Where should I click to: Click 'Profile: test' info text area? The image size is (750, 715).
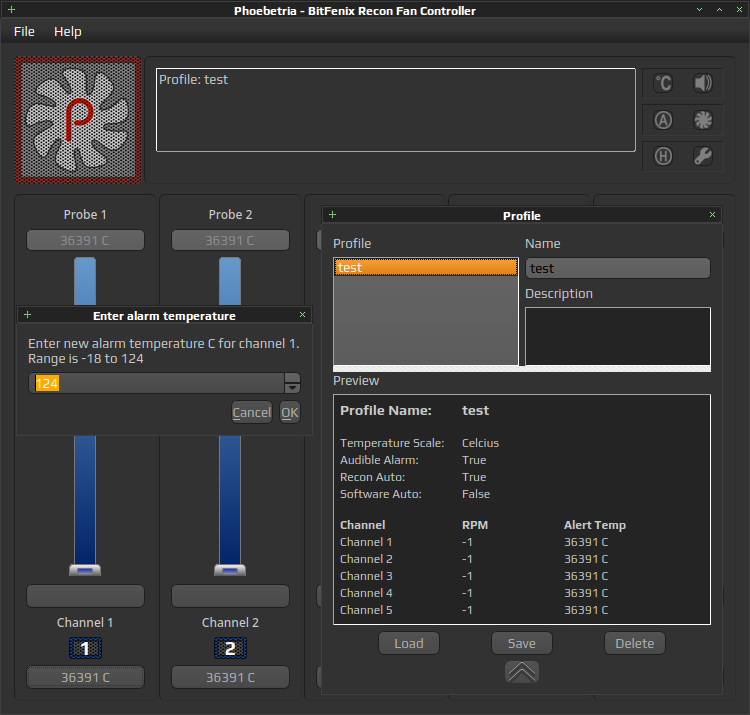pos(396,110)
